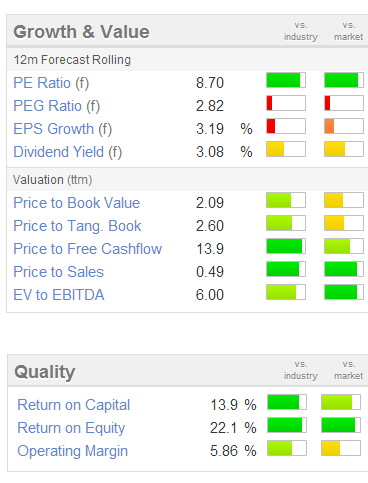Open the Return on Equity link

pos(71,428)
